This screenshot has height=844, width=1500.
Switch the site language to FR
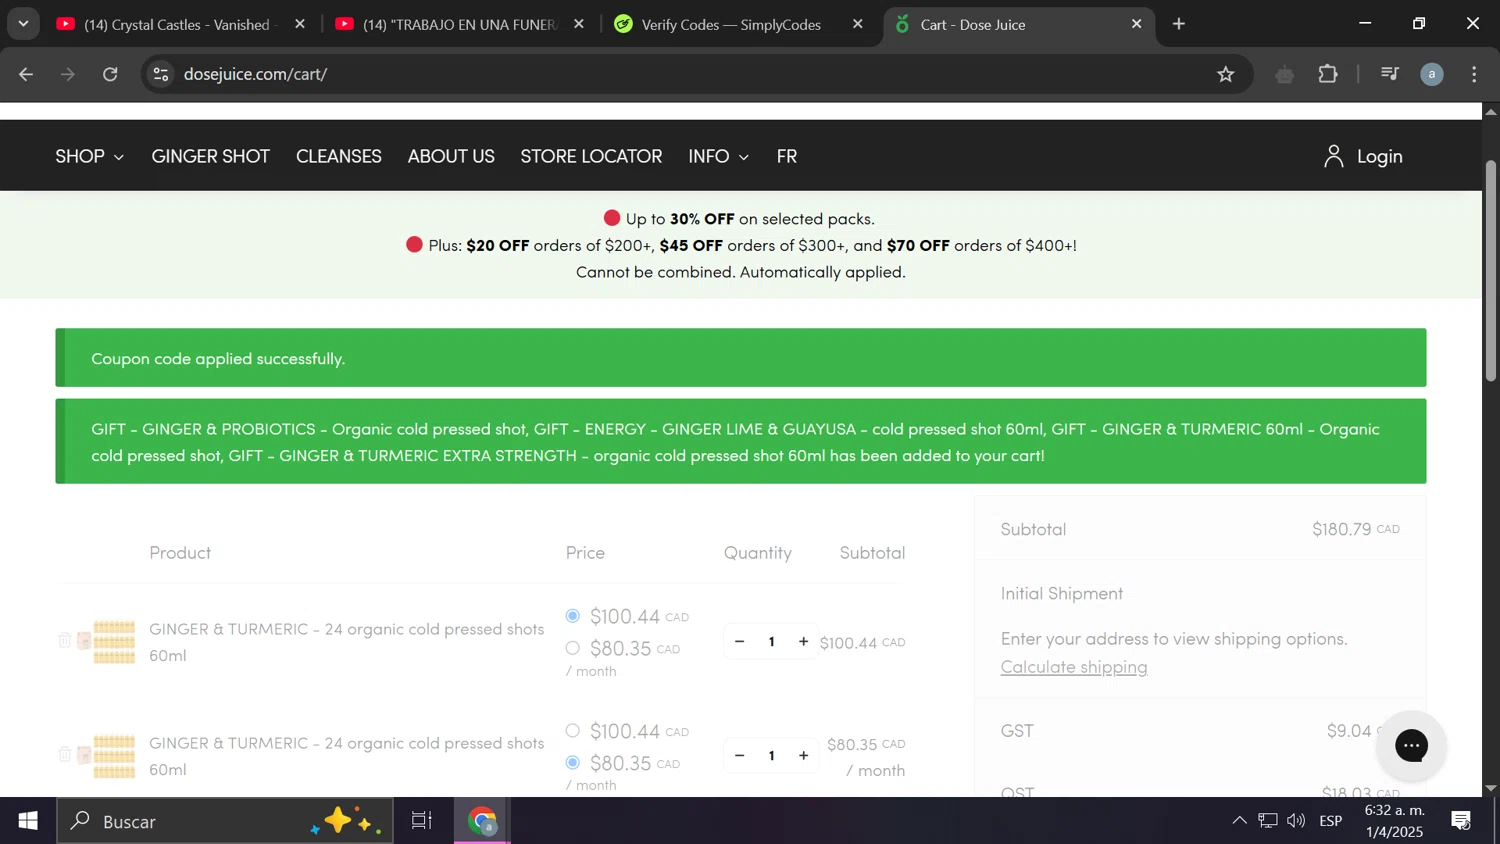[x=787, y=156]
